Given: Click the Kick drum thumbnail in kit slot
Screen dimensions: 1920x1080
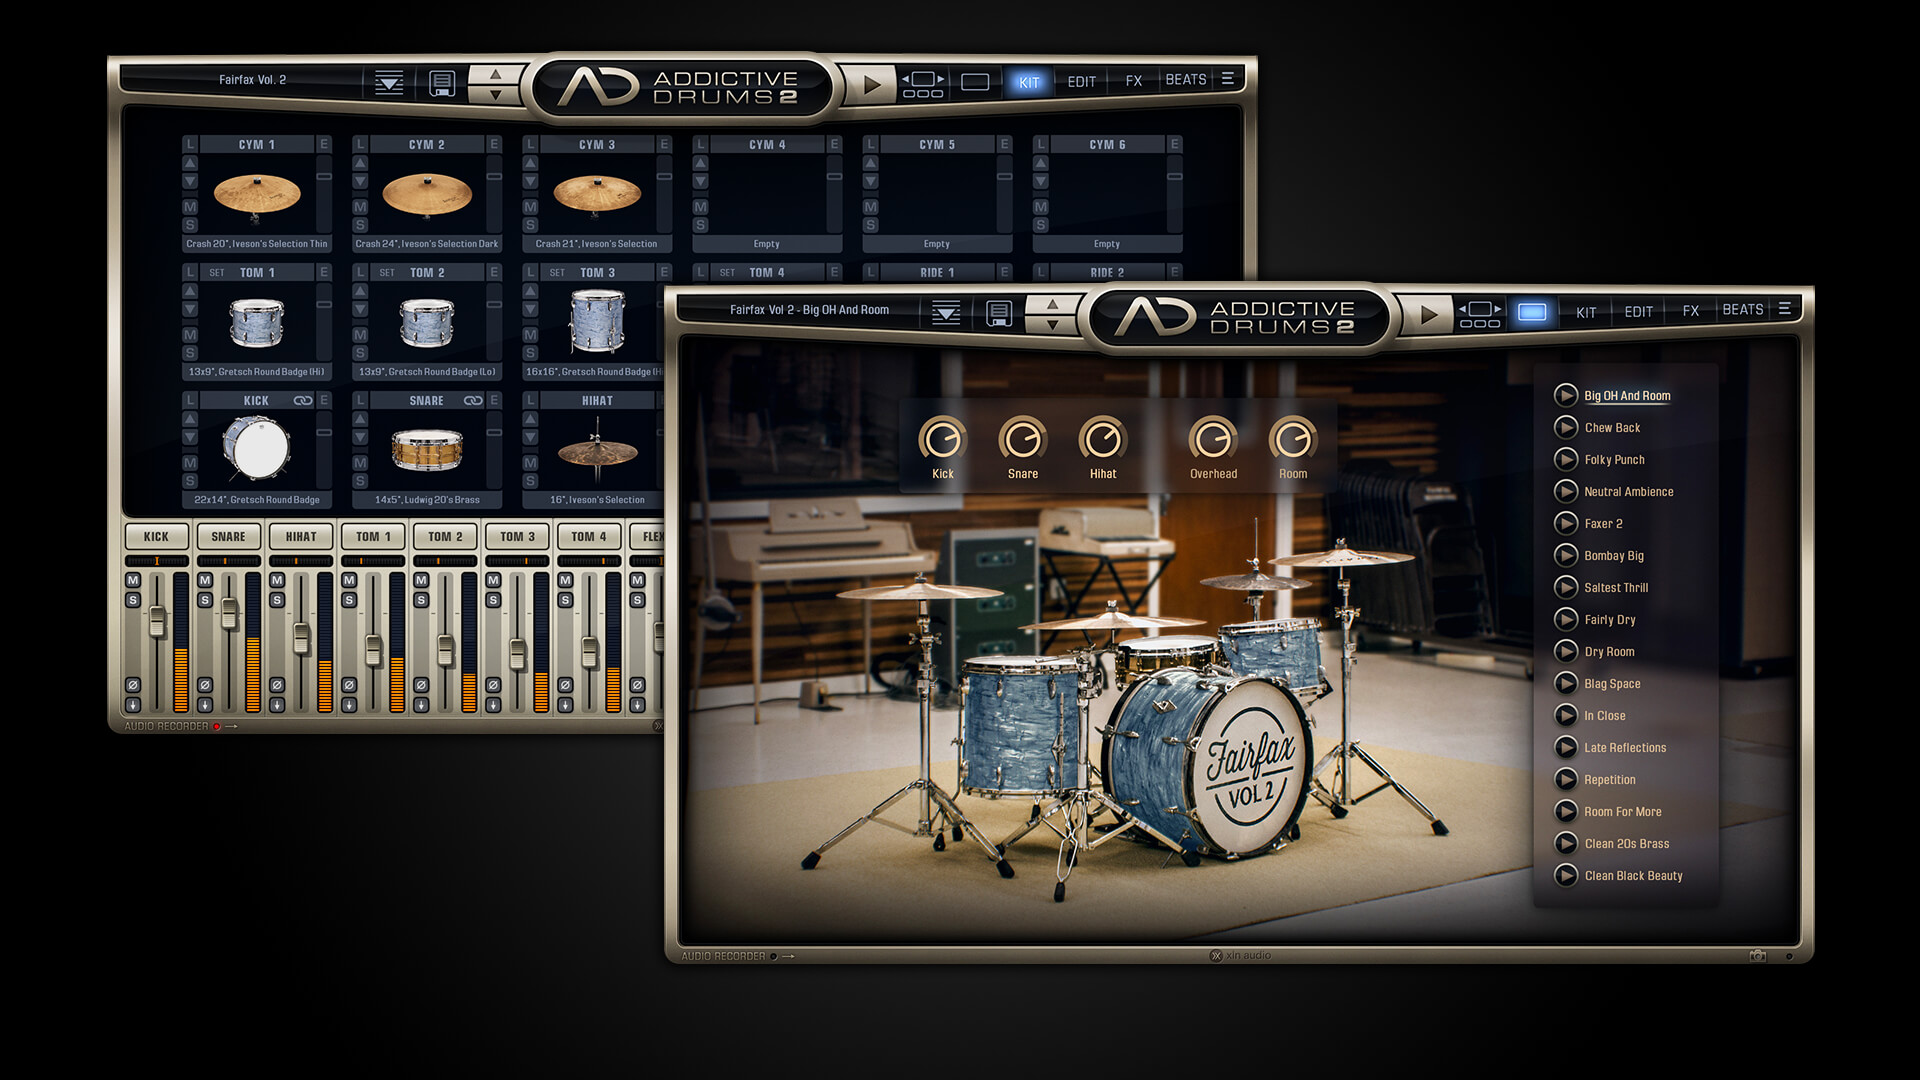Looking at the screenshot, I should (257, 447).
